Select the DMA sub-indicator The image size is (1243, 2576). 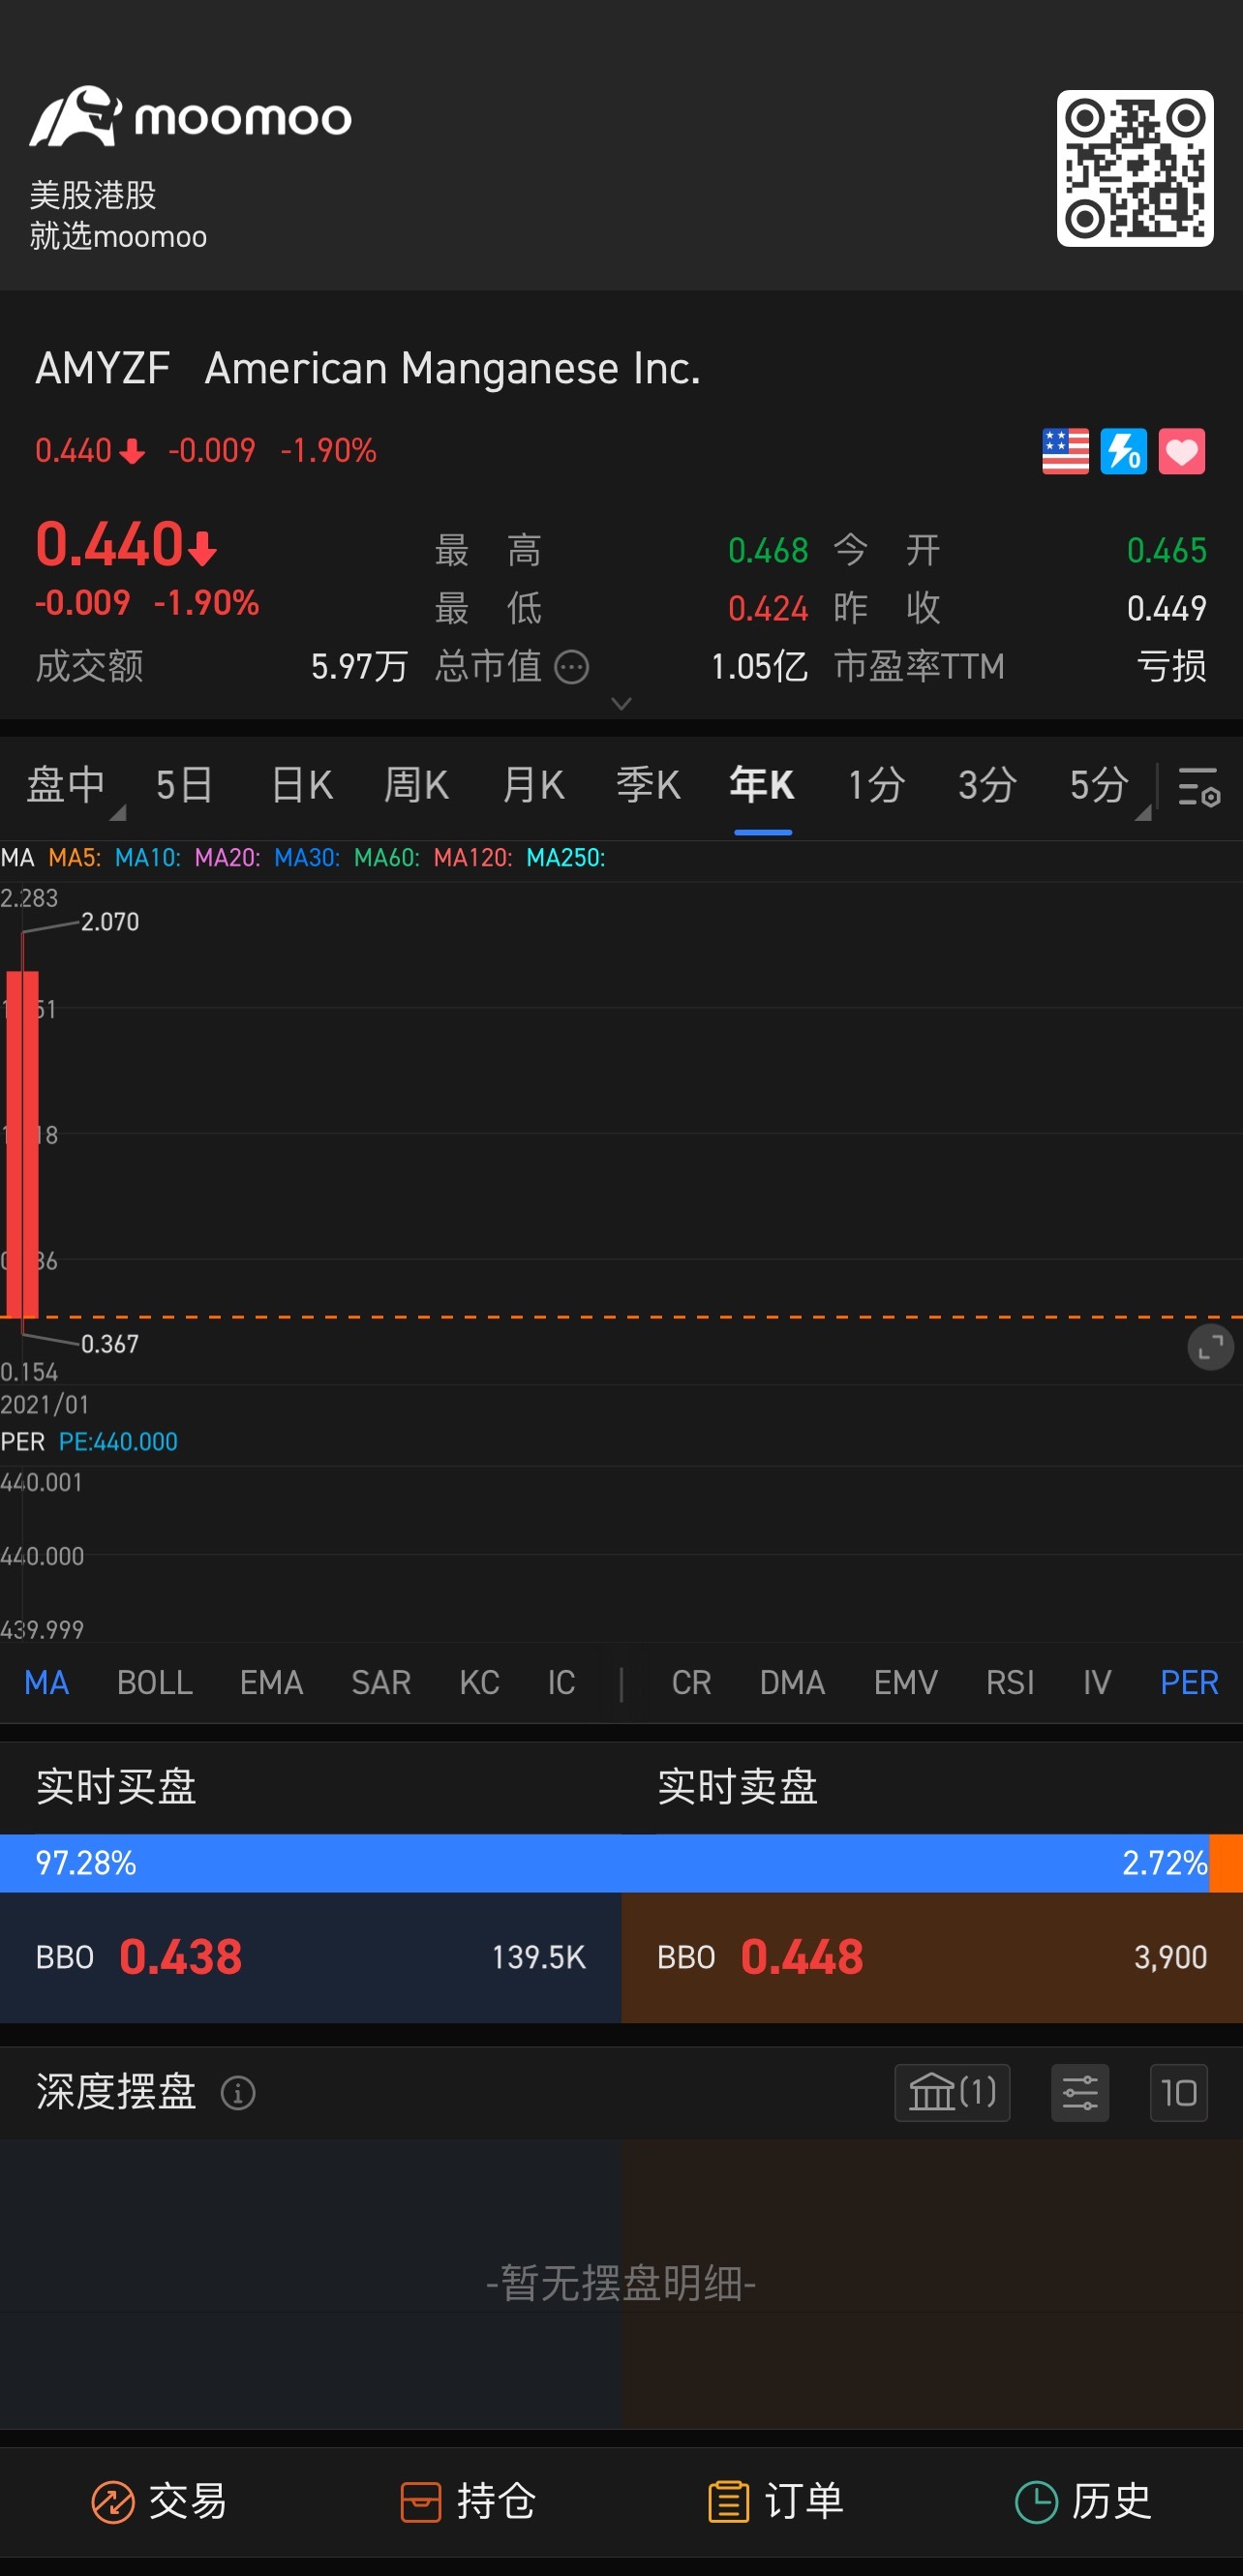coord(792,1683)
